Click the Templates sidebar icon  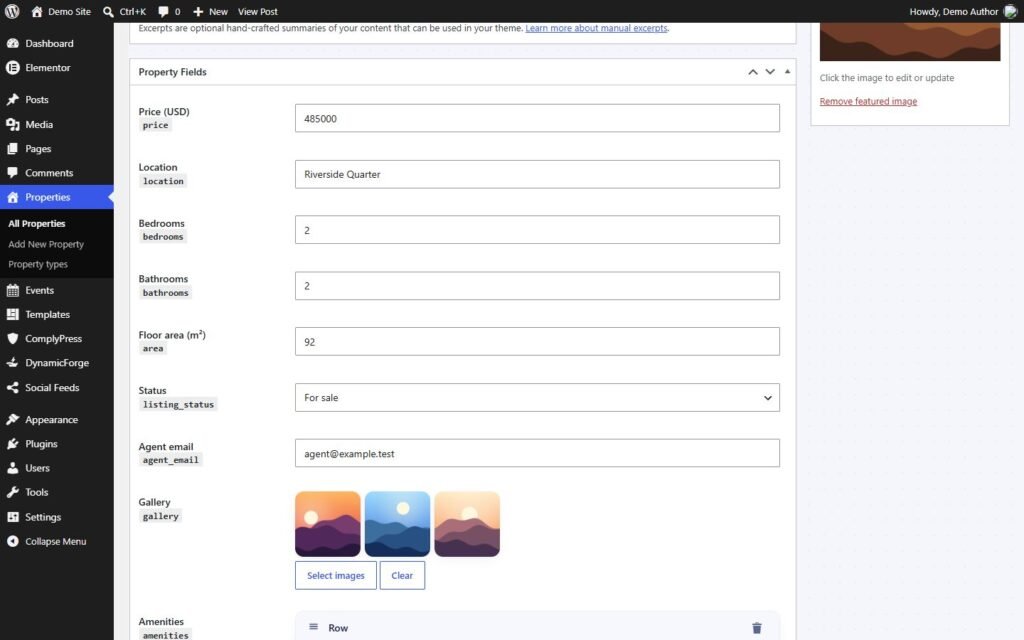coord(12,314)
